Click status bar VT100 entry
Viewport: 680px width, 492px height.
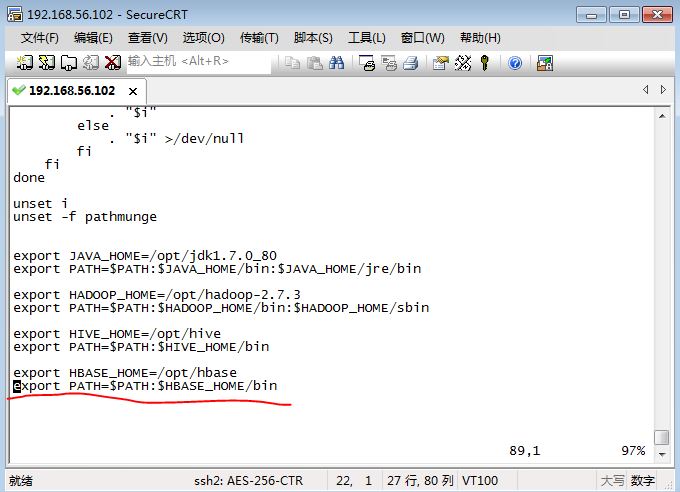(x=480, y=481)
